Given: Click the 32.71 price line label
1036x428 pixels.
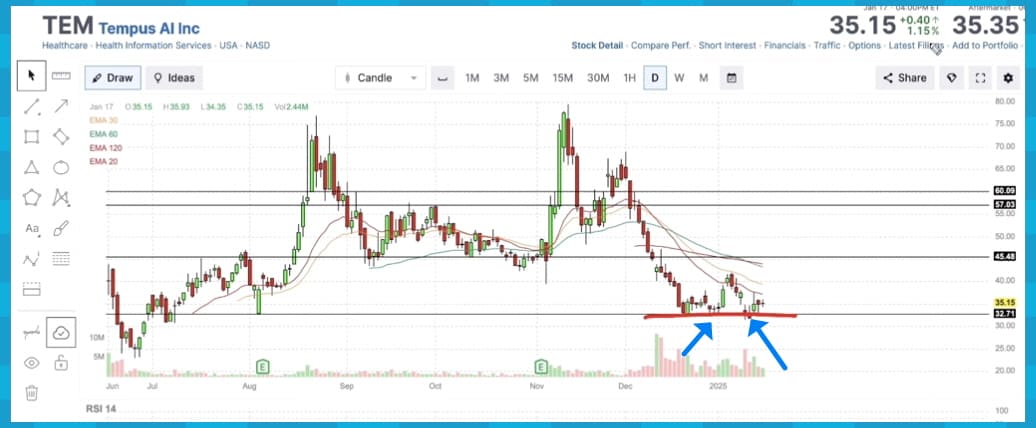Looking at the screenshot, I should point(1004,314).
